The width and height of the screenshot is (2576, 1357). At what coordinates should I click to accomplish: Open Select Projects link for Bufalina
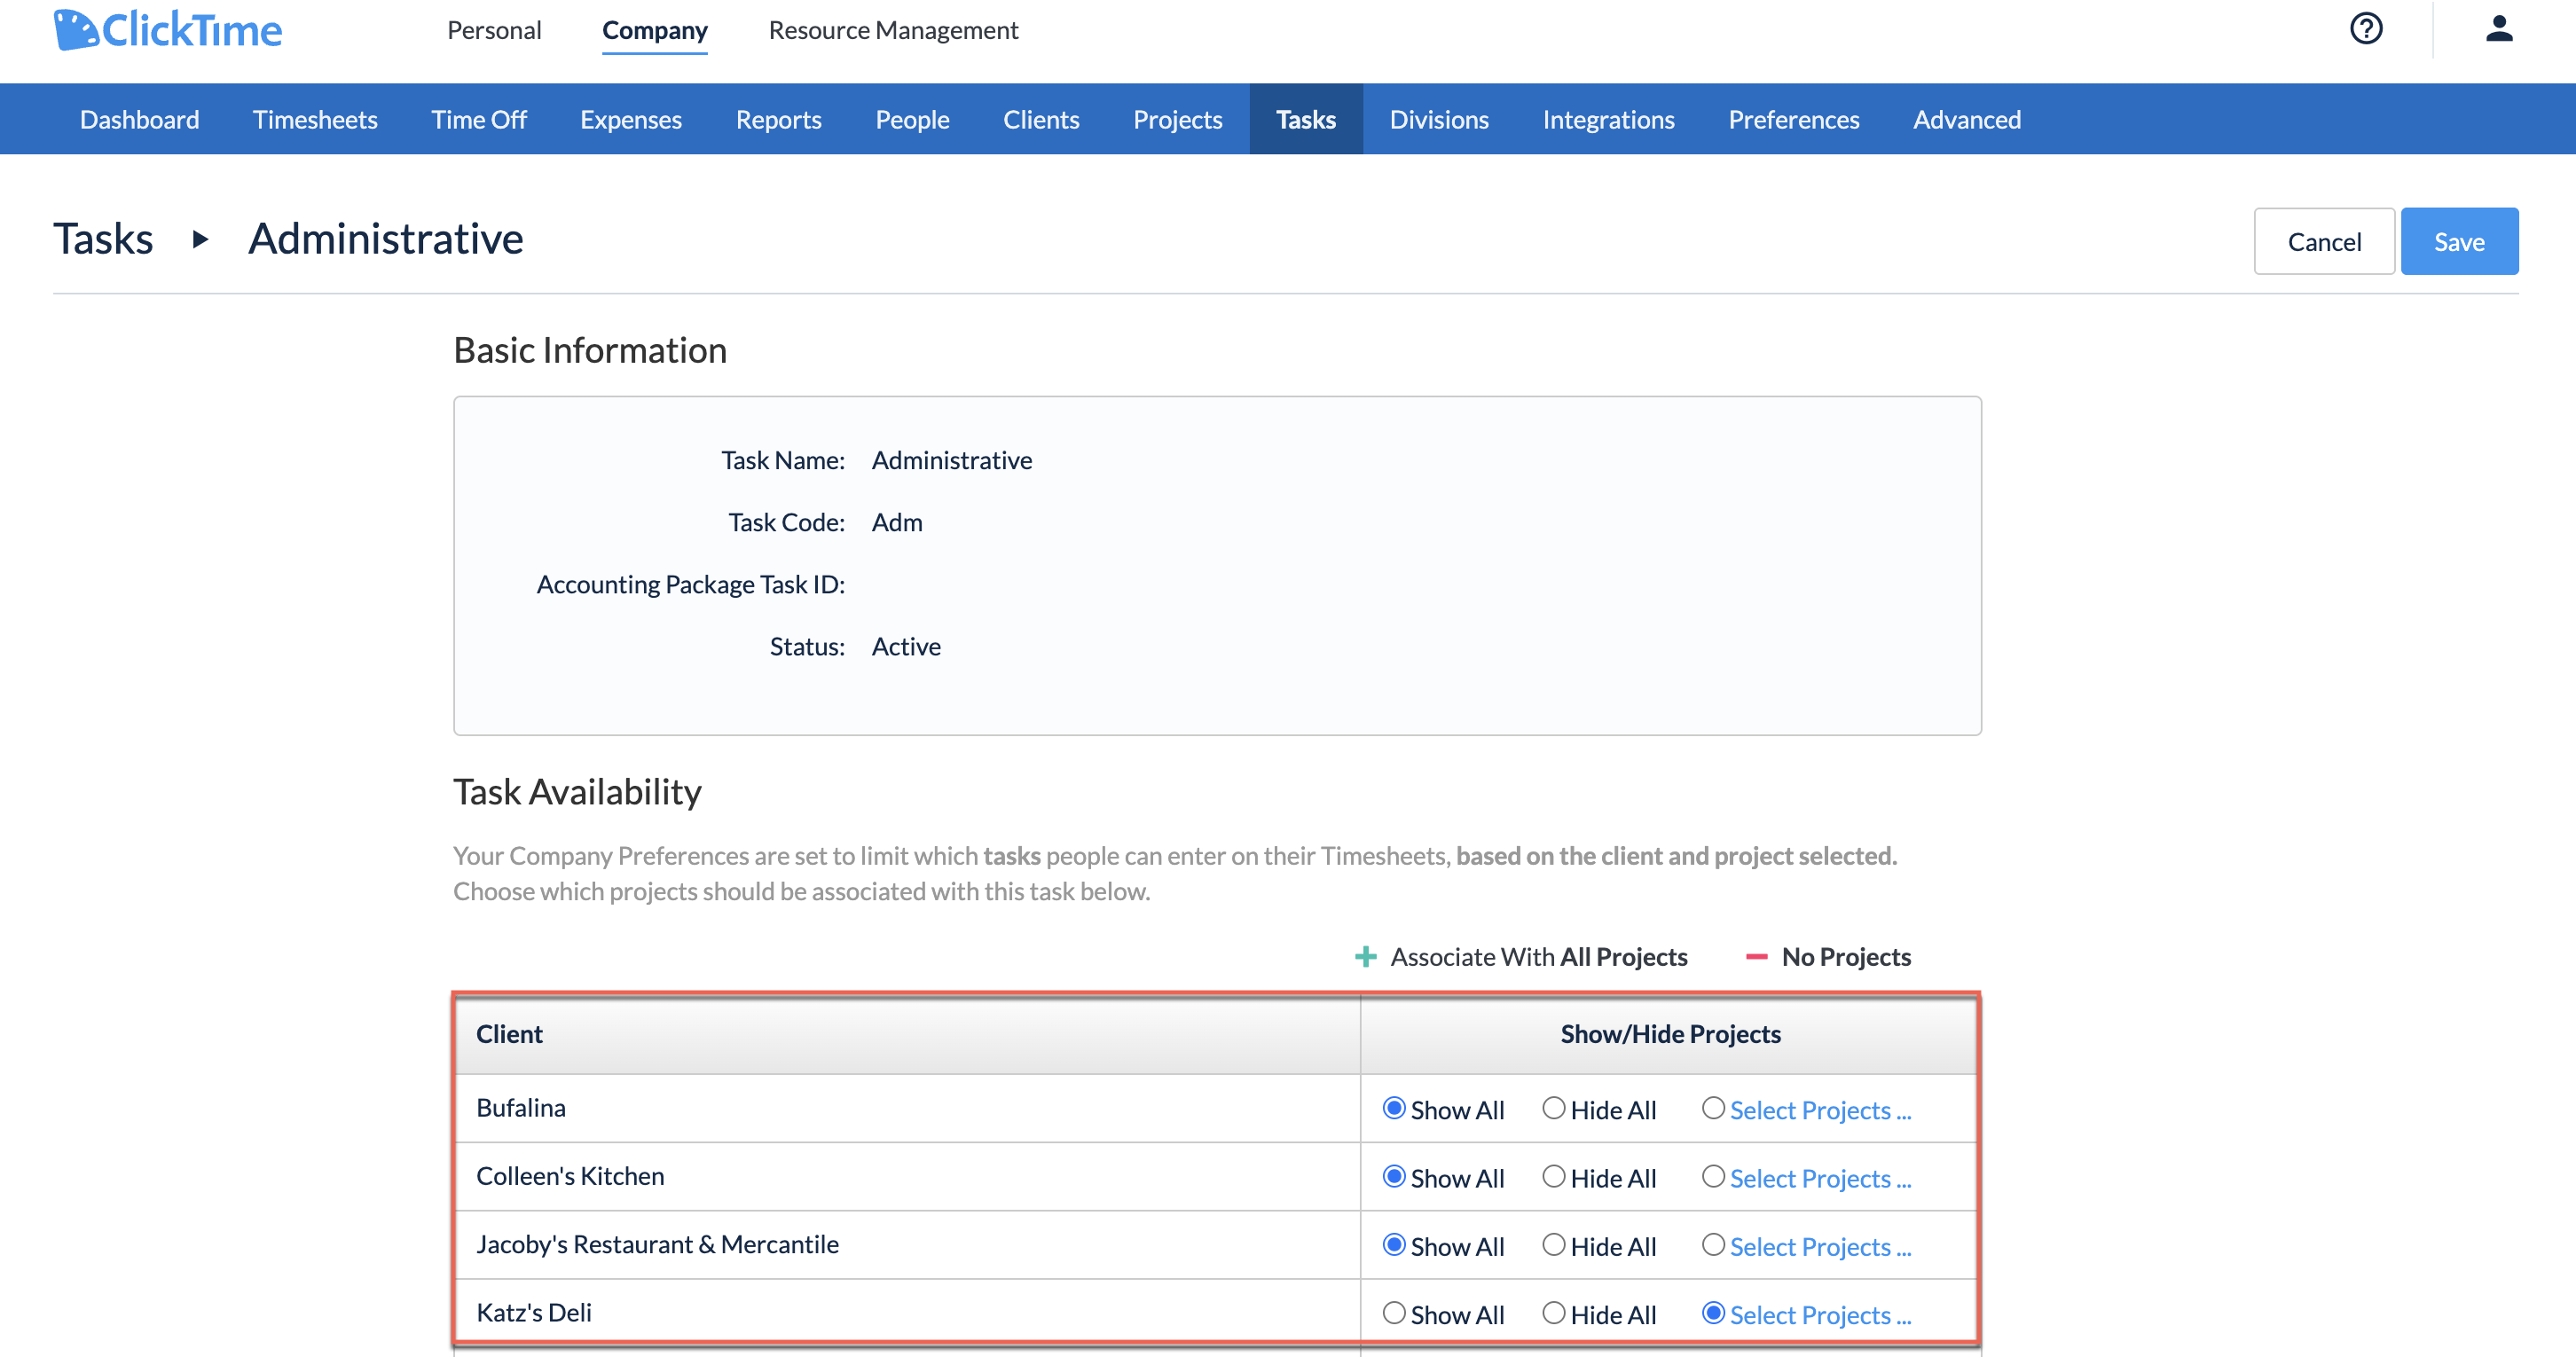pos(1820,1110)
